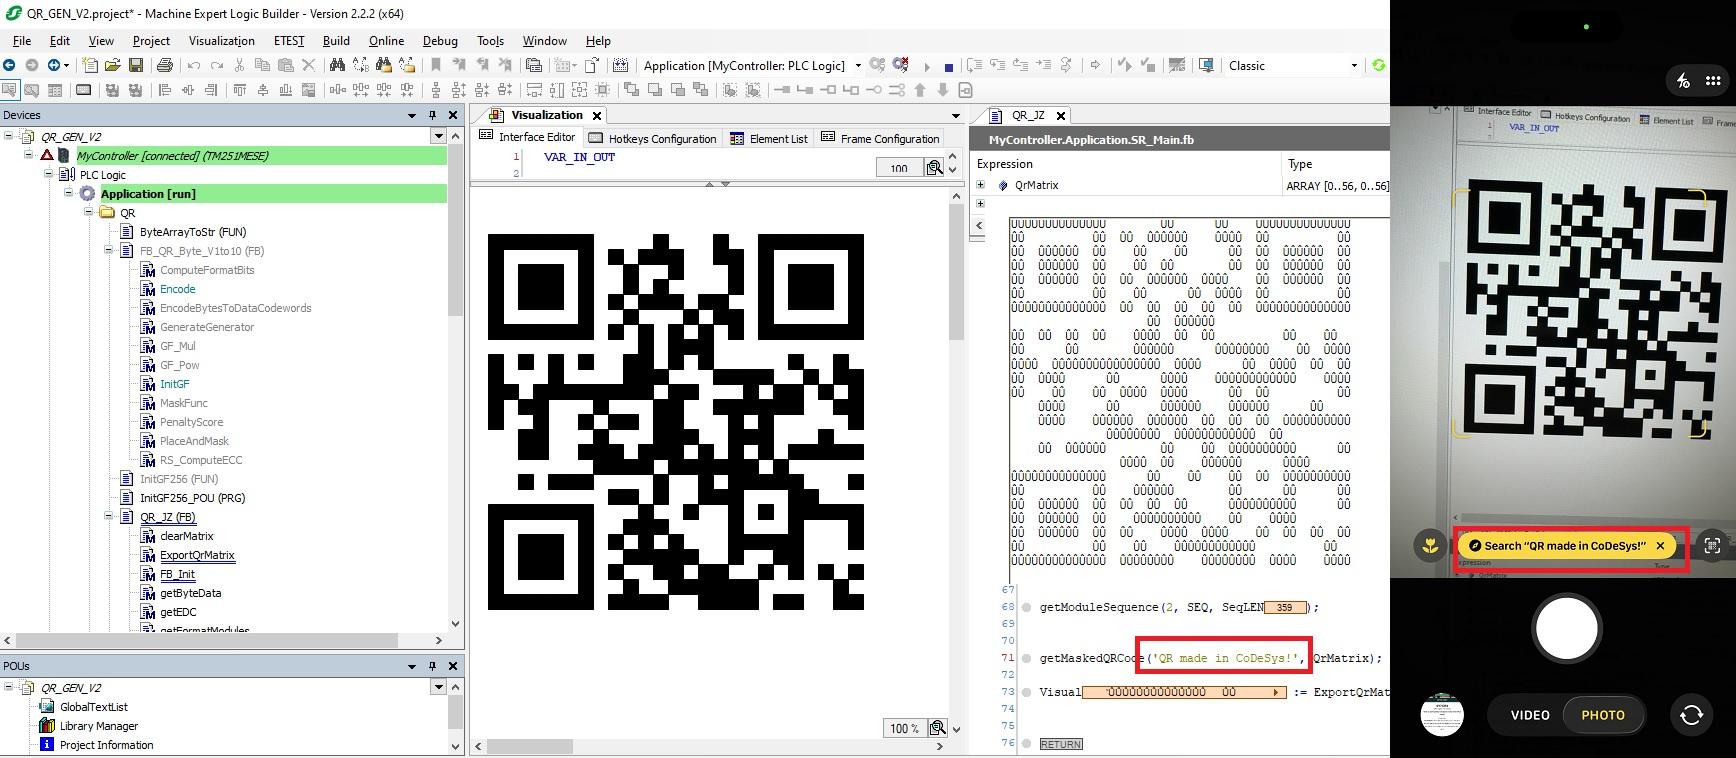Click the Open project folder icon
Image resolution: width=1736 pixels, height=758 pixels.
click(x=112, y=66)
